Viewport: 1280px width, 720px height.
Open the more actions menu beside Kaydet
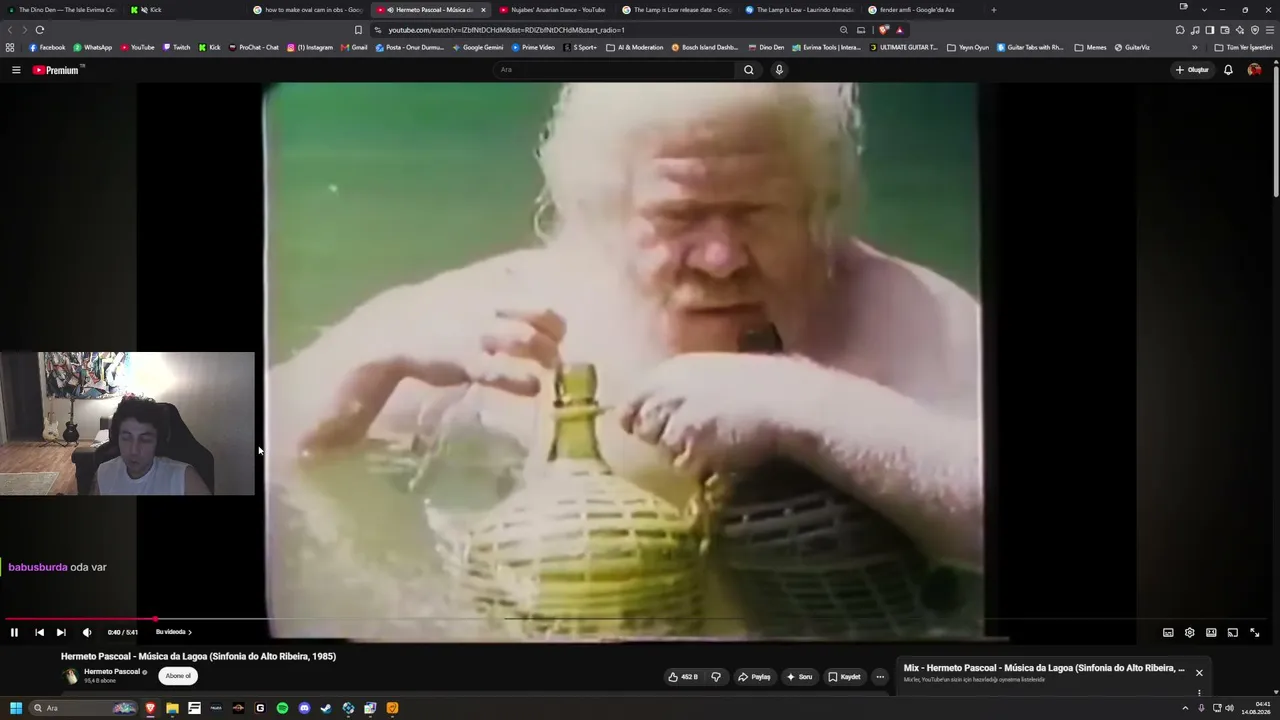[x=880, y=677]
